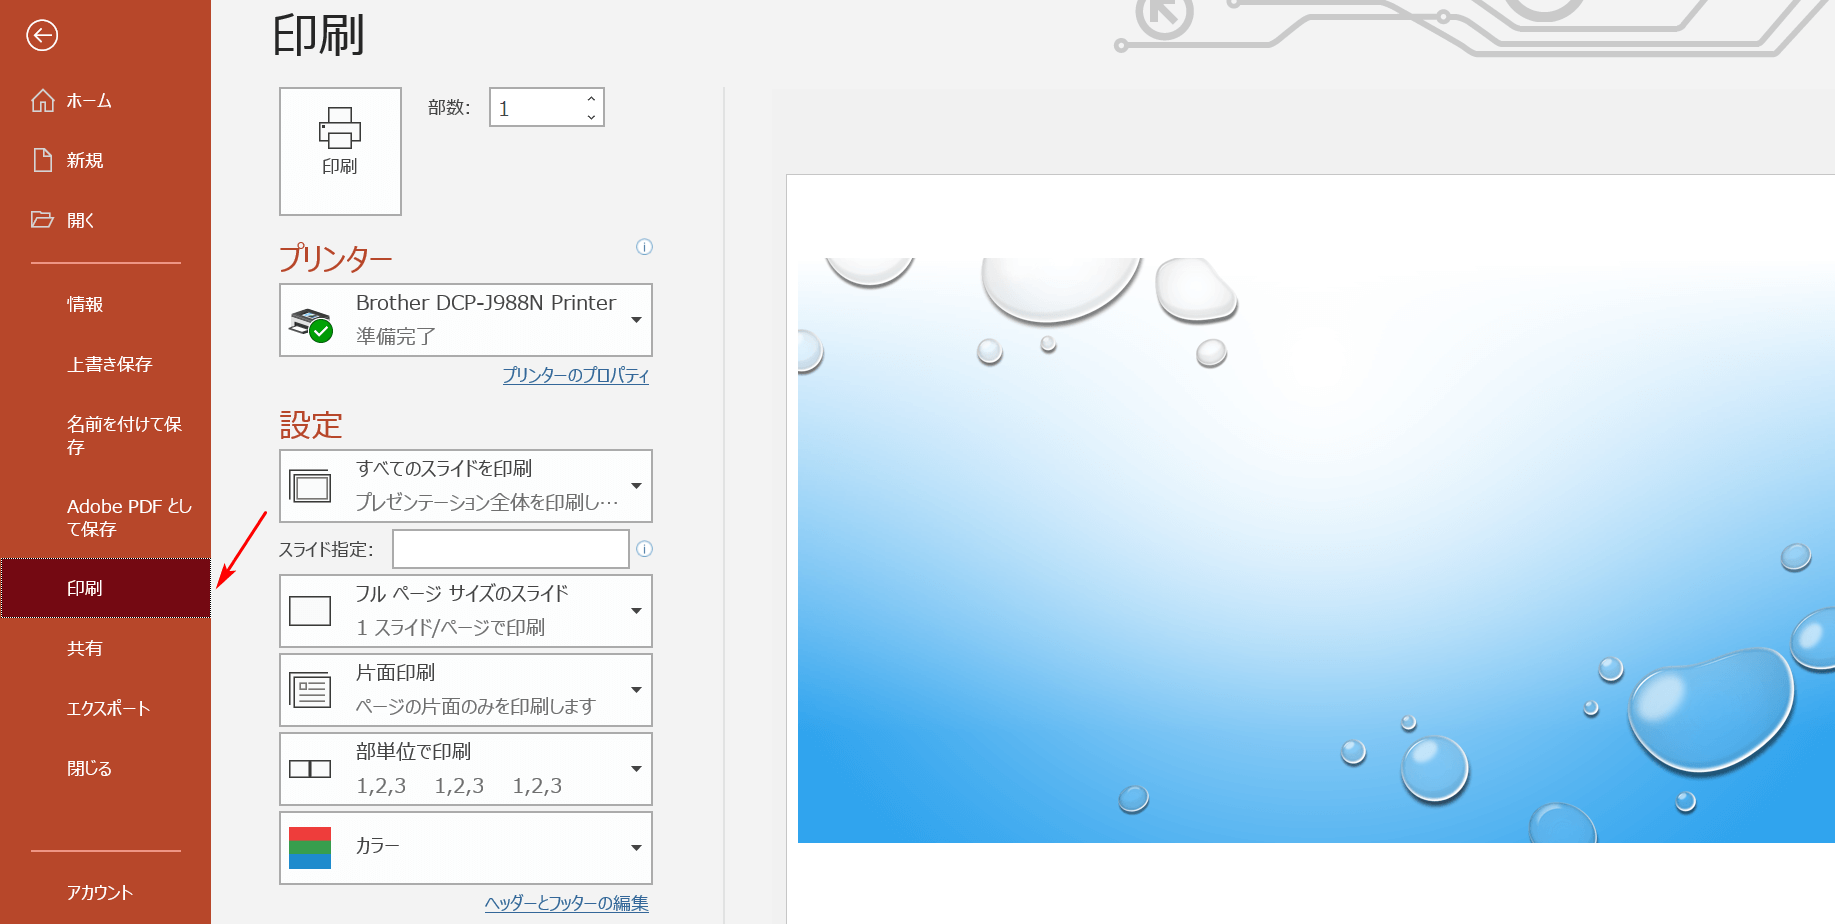The height and width of the screenshot is (924, 1835).
Task: Select 閉じる in the sidebar
Action: click(x=106, y=768)
